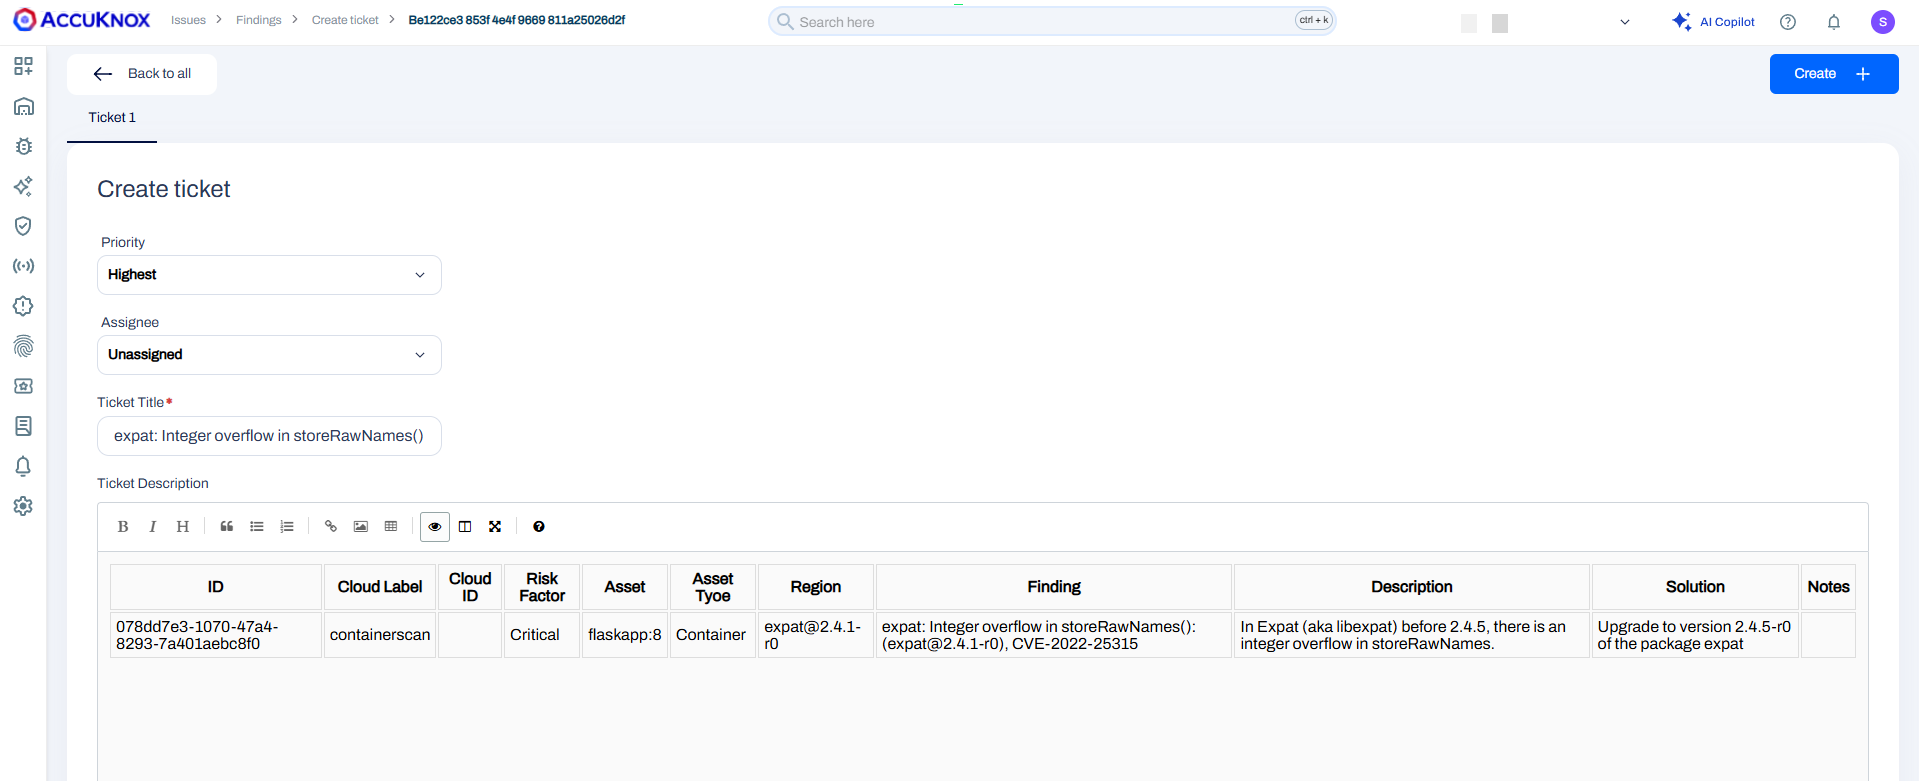The image size is (1919, 781).
Task: Click the Finding column header
Action: 1054,587
